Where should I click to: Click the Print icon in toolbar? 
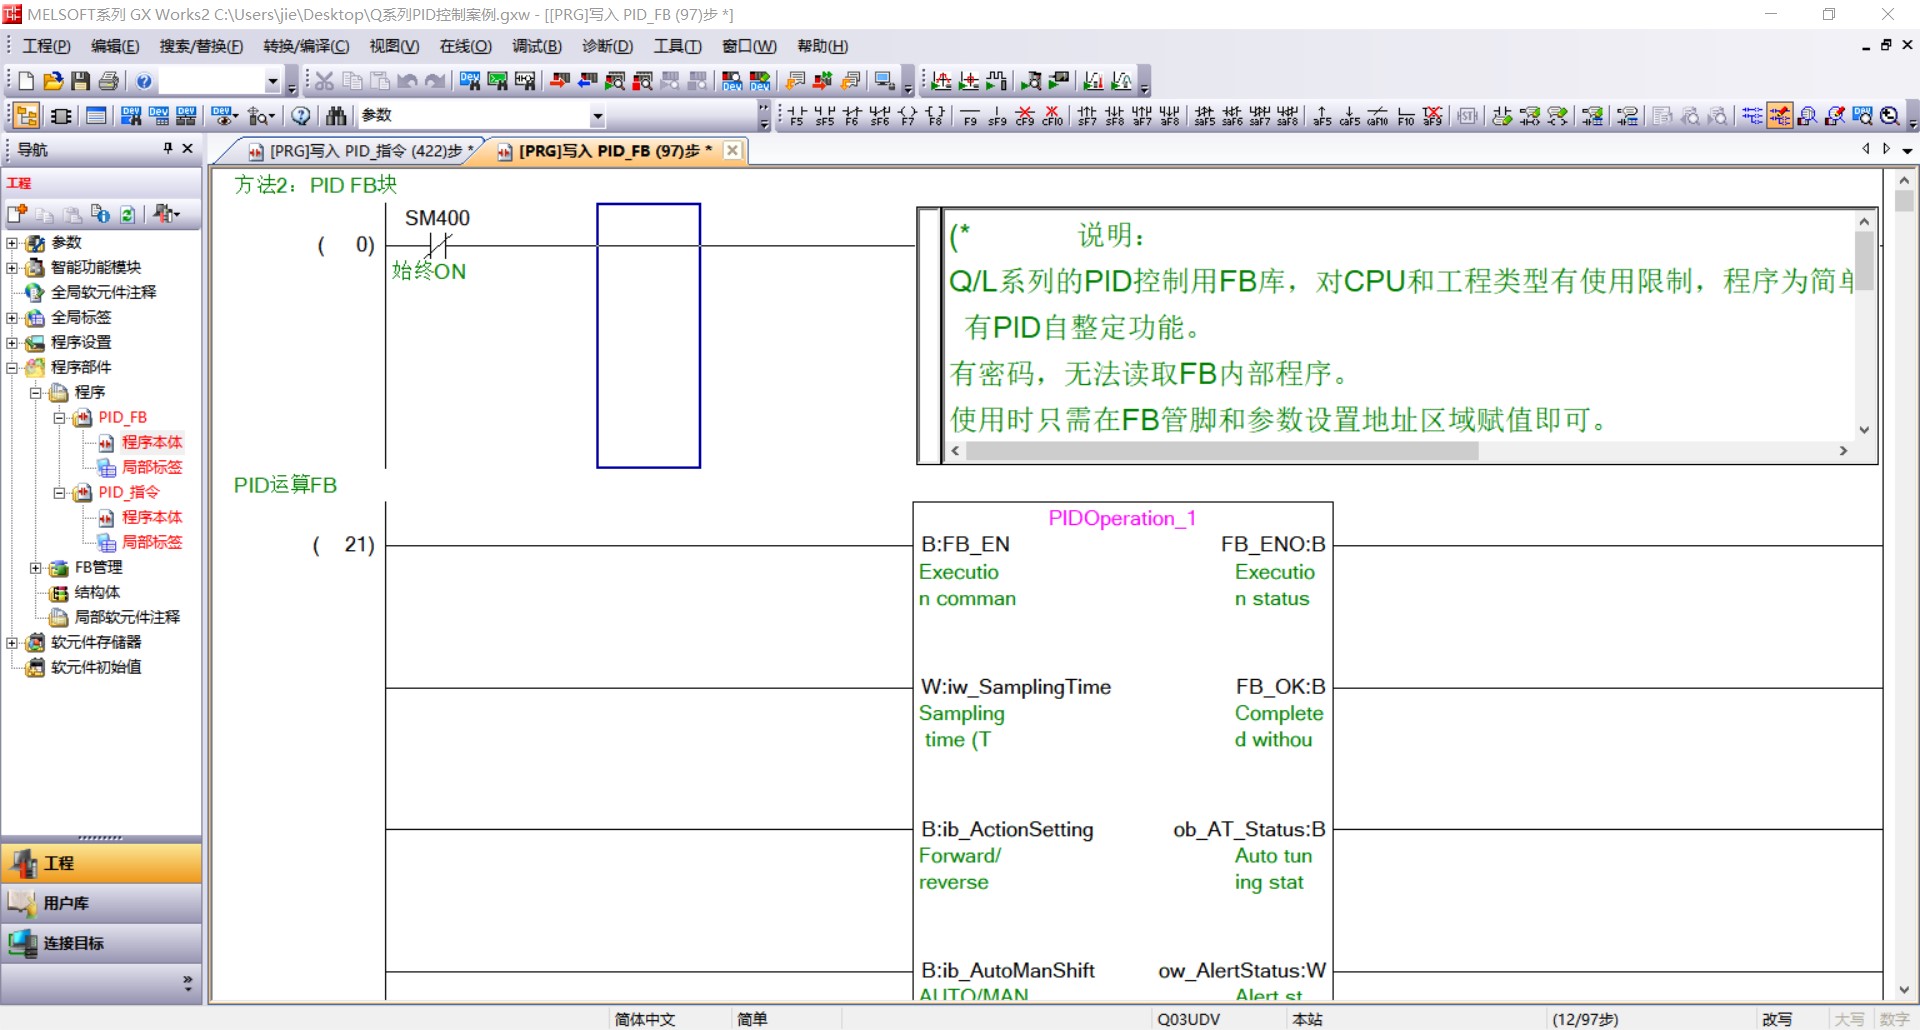pyautogui.click(x=109, y=81)
